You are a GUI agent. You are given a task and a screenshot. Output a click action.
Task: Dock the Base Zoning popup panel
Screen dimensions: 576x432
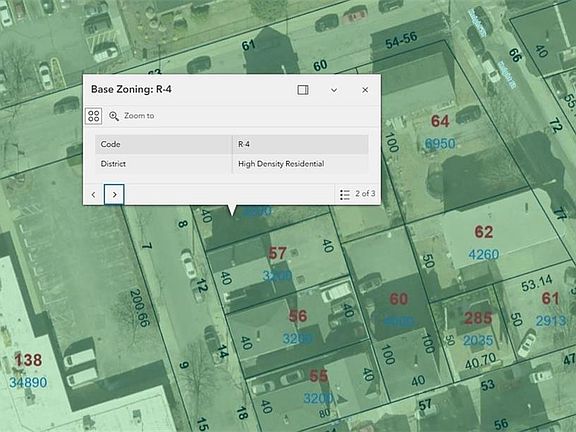click(x=303, y=90)
